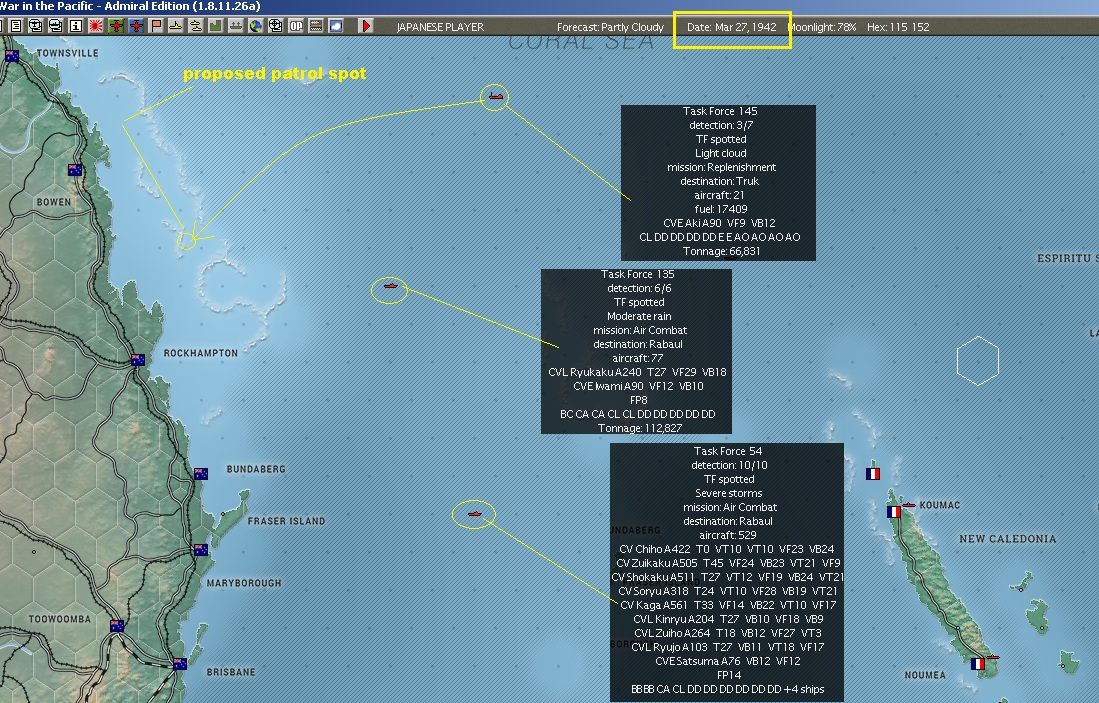Click the Bowen base flag
Screen dimensions: 1099x703
click(x=75, y=170)
